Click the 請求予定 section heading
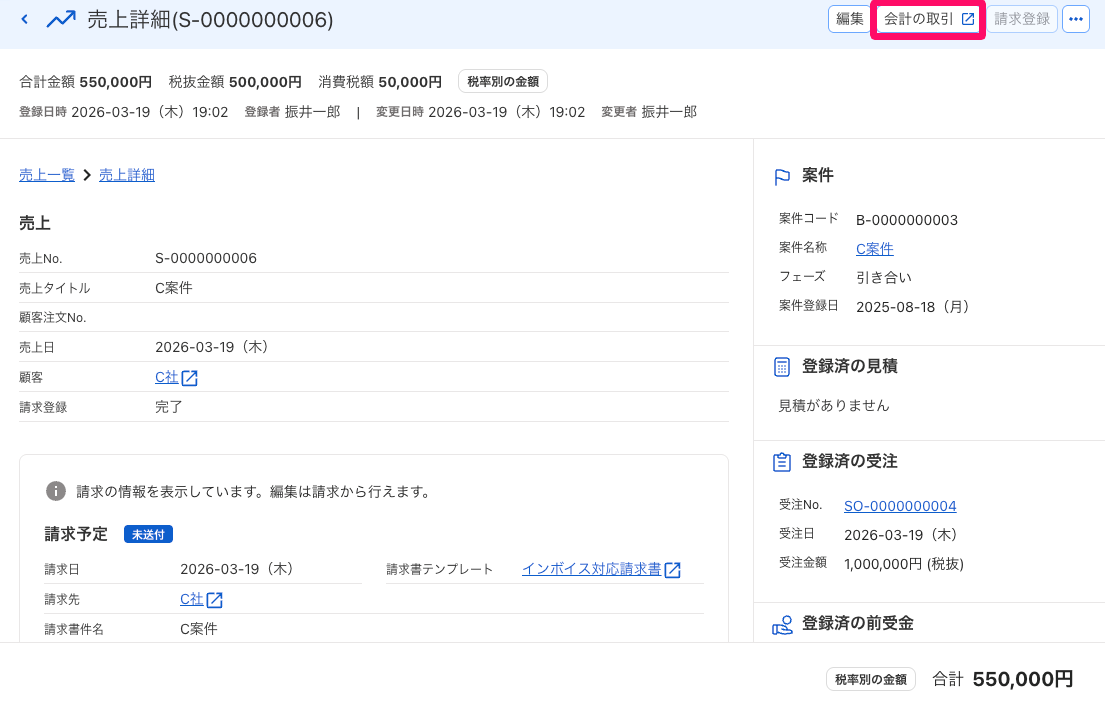The width and height of the screenshot is (1105, 704). coord(76,534)
